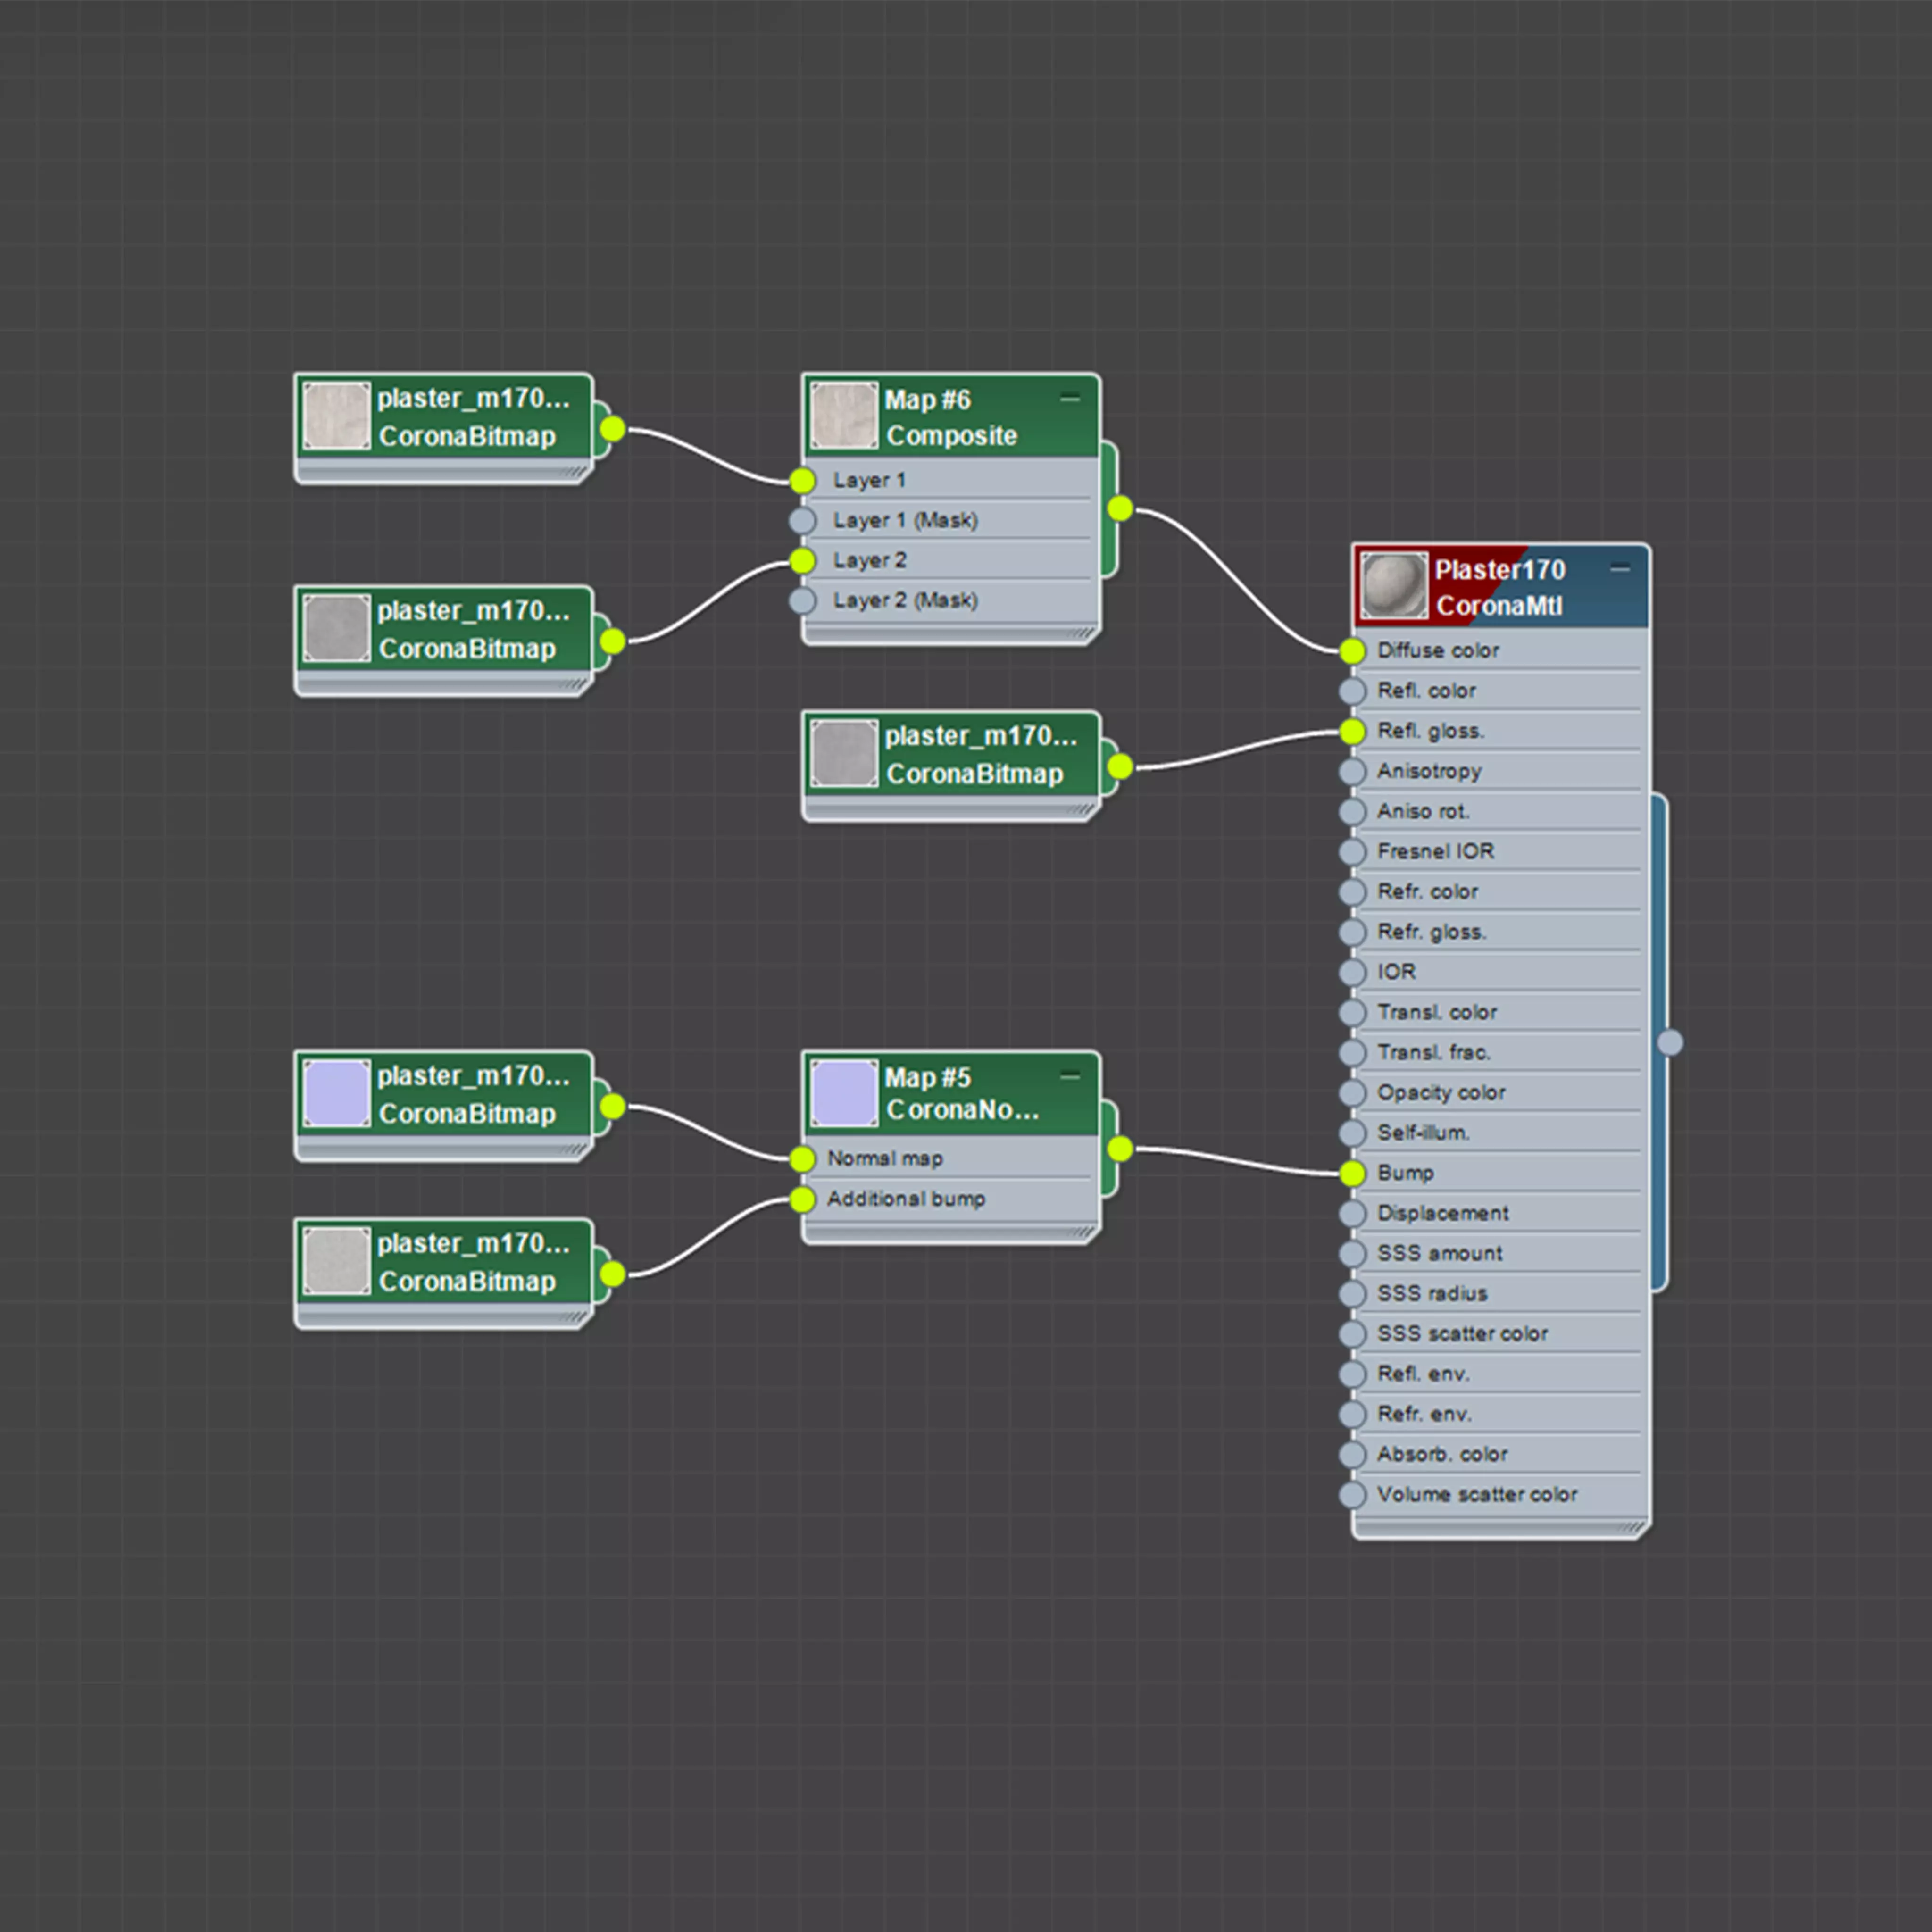Click the Displacement input socket
Image resolution: width=1932 pixels, height=1932 pixels.
click(x=1352, y=1213)
